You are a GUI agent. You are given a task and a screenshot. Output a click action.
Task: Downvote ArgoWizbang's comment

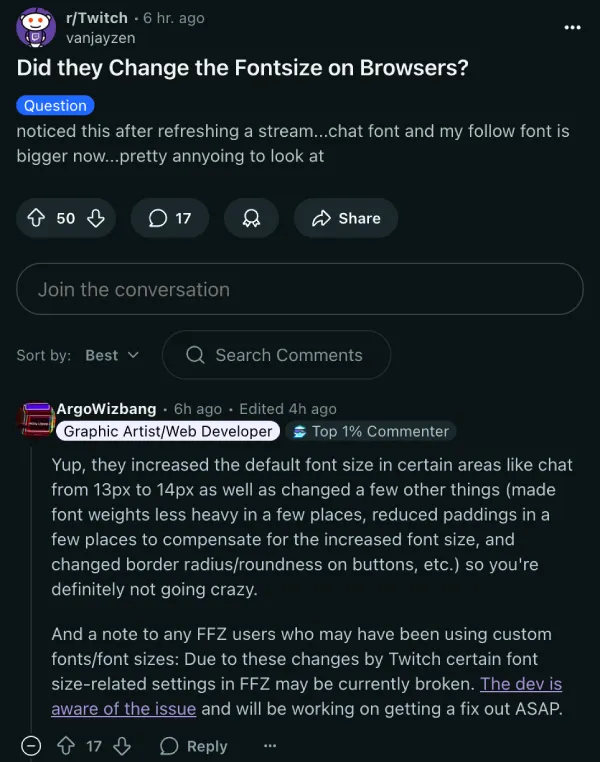123,746
